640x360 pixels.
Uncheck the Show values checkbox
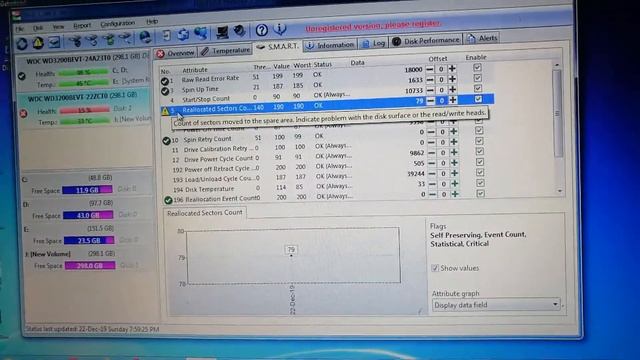(435, 268)
